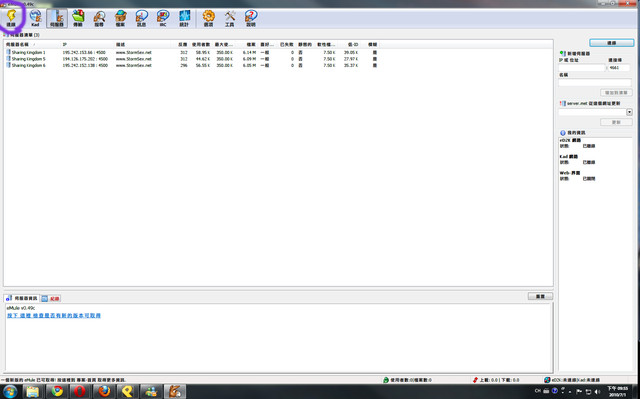Click the 56.55 K users cell
Viewport: 640px width, 399px height.
pos(202,66)
